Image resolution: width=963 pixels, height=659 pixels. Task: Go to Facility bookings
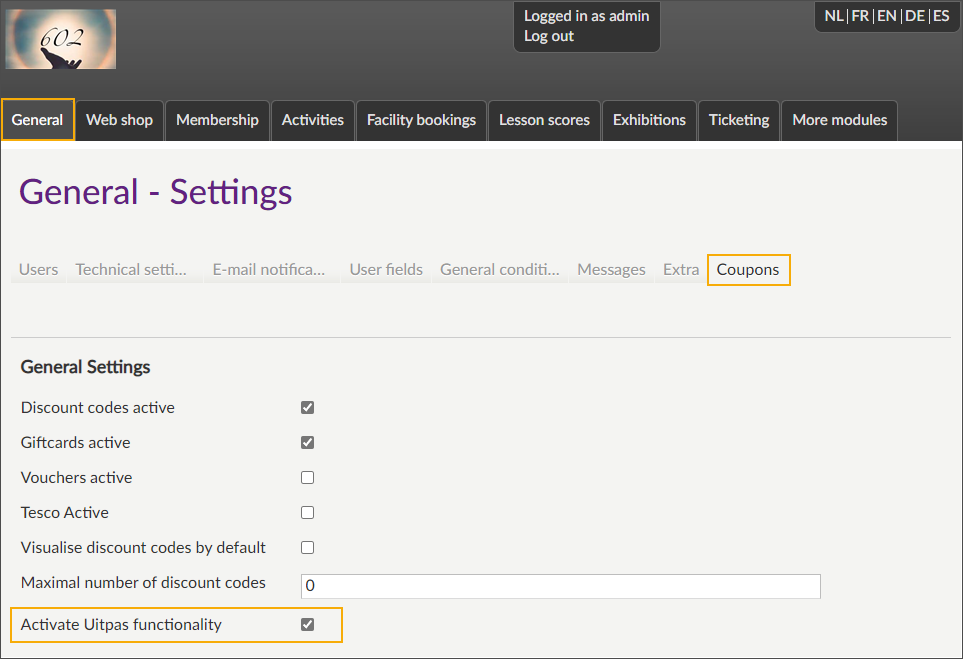tap(420, 119)
